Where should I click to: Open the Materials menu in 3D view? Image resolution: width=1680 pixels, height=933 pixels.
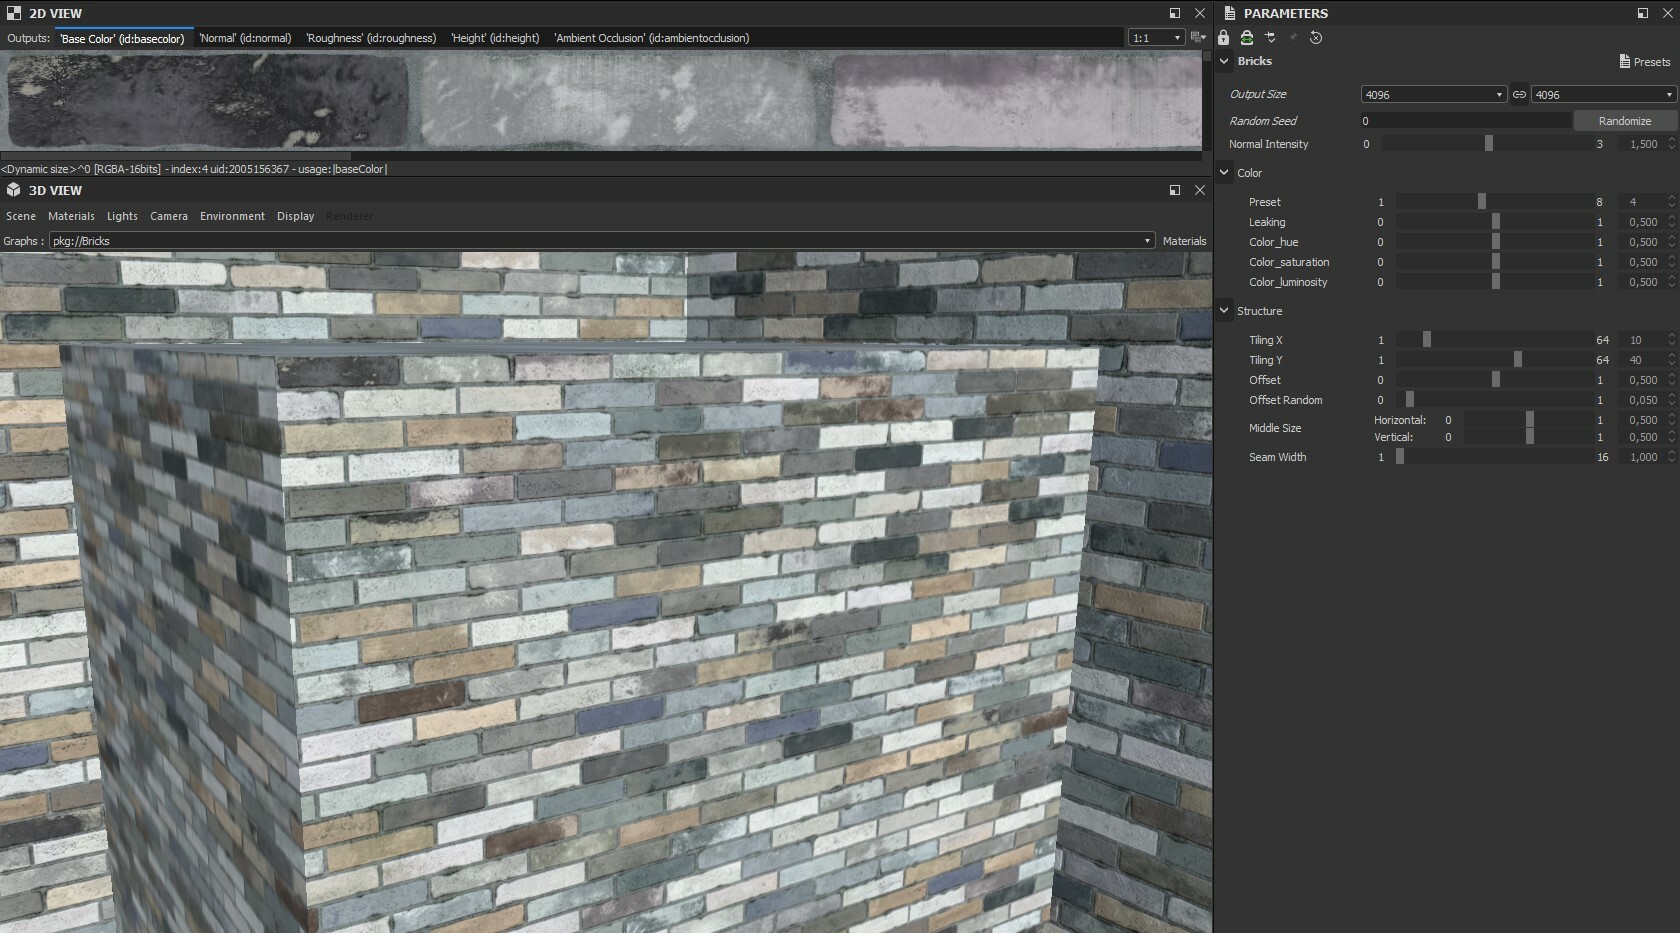click(x=71, y=216)
